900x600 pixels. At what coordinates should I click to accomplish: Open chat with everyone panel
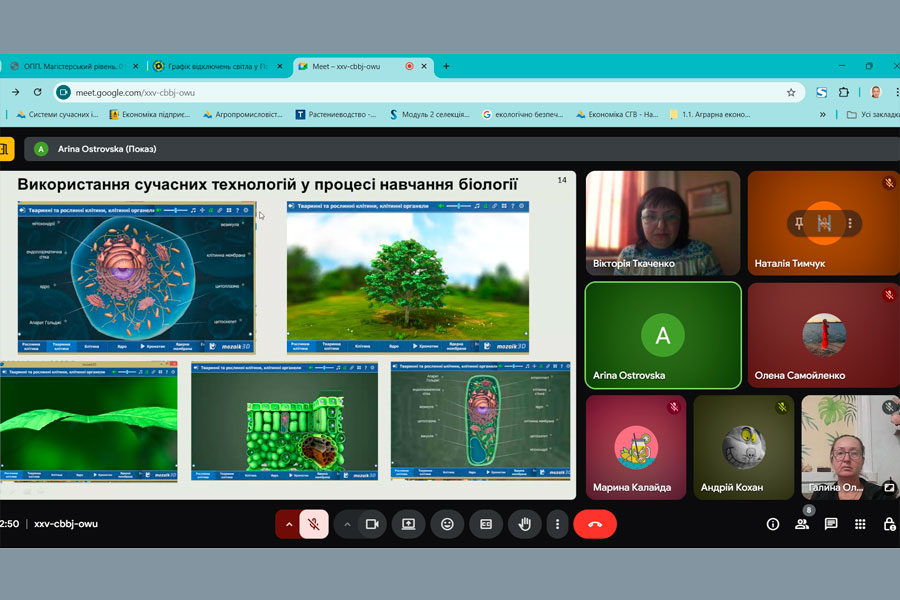tap(831, 524)
